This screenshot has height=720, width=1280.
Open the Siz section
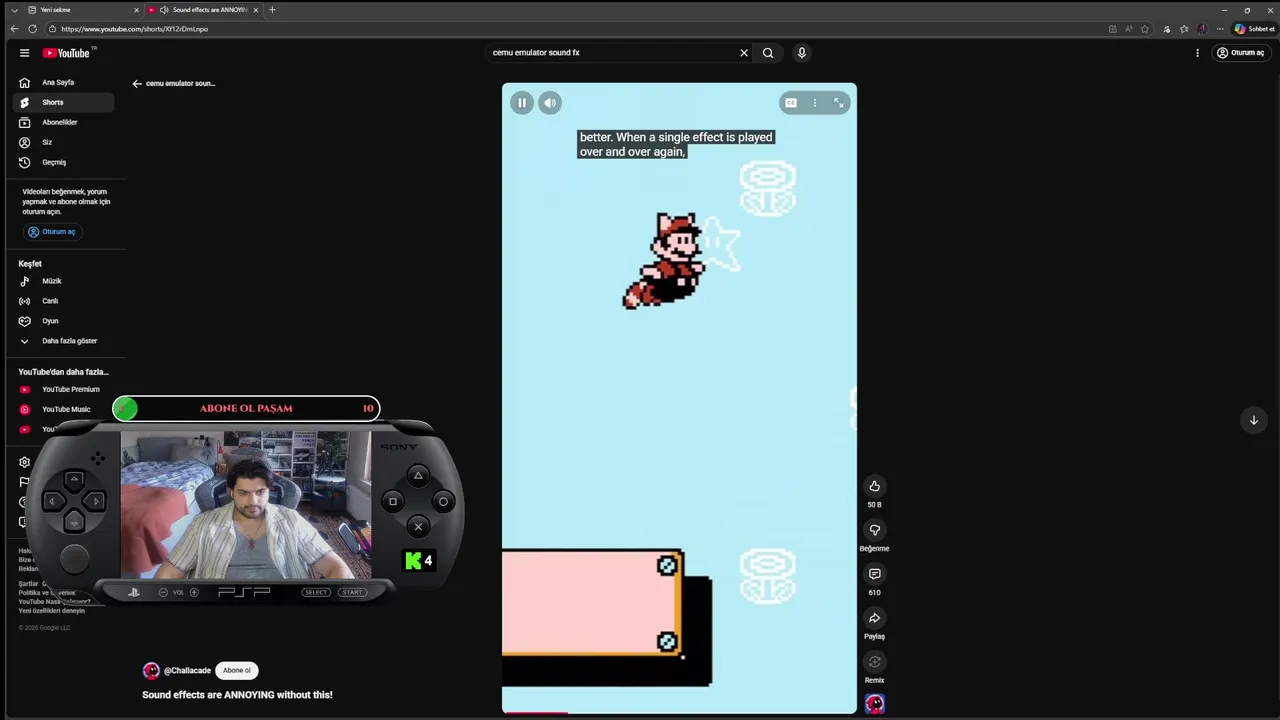(x=63, y=142)
